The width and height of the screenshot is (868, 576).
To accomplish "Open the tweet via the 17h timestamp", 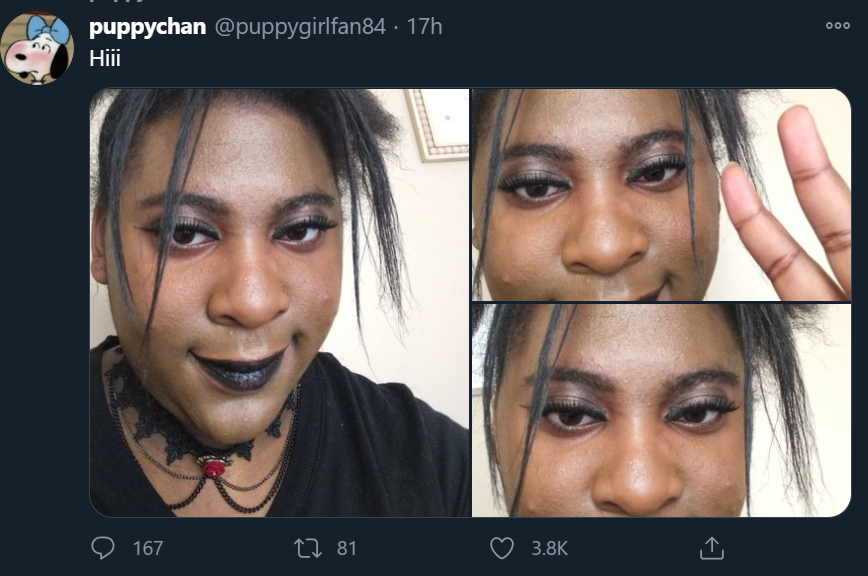I will (425, 27).
